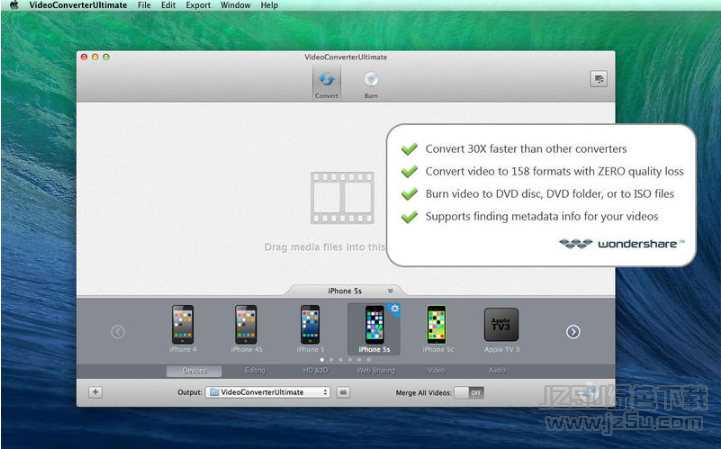The height and width of the screenshot is (449, 721).
Task: Choose the iPhone 5 device preset
Action: tap(310, 328)
